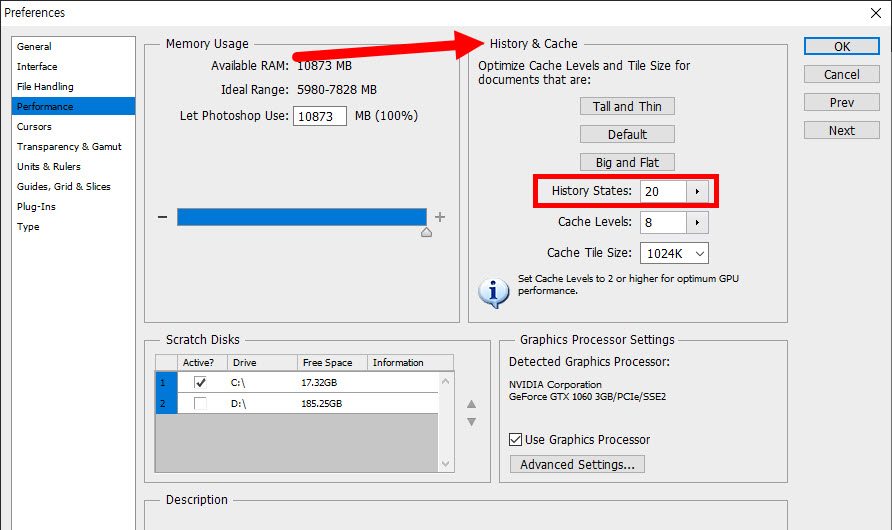892x530 pixels.
Task: Click the info icon beside cache tip
Action: (x=493, y=292)
